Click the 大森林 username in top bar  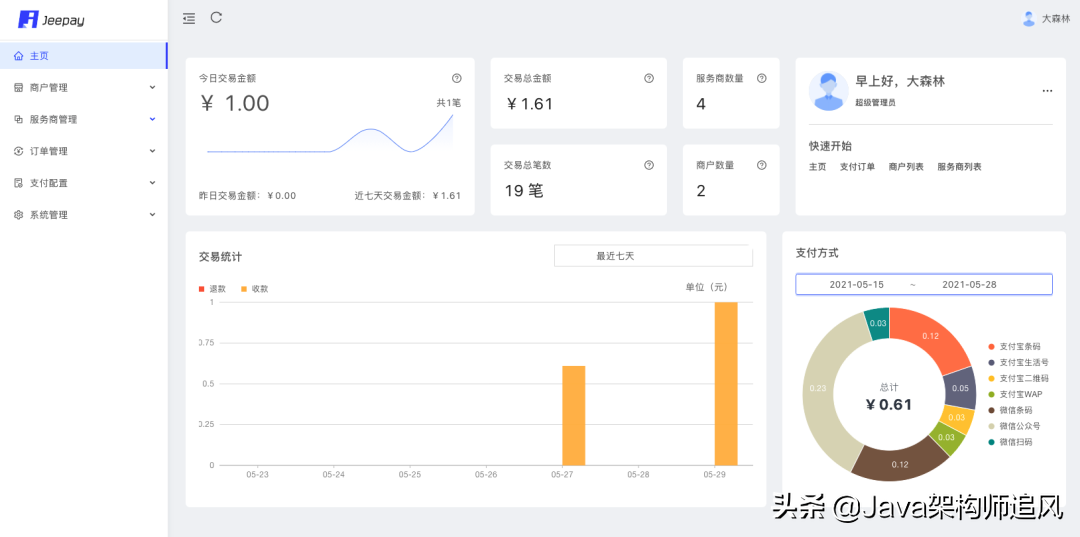(1055, 19)
